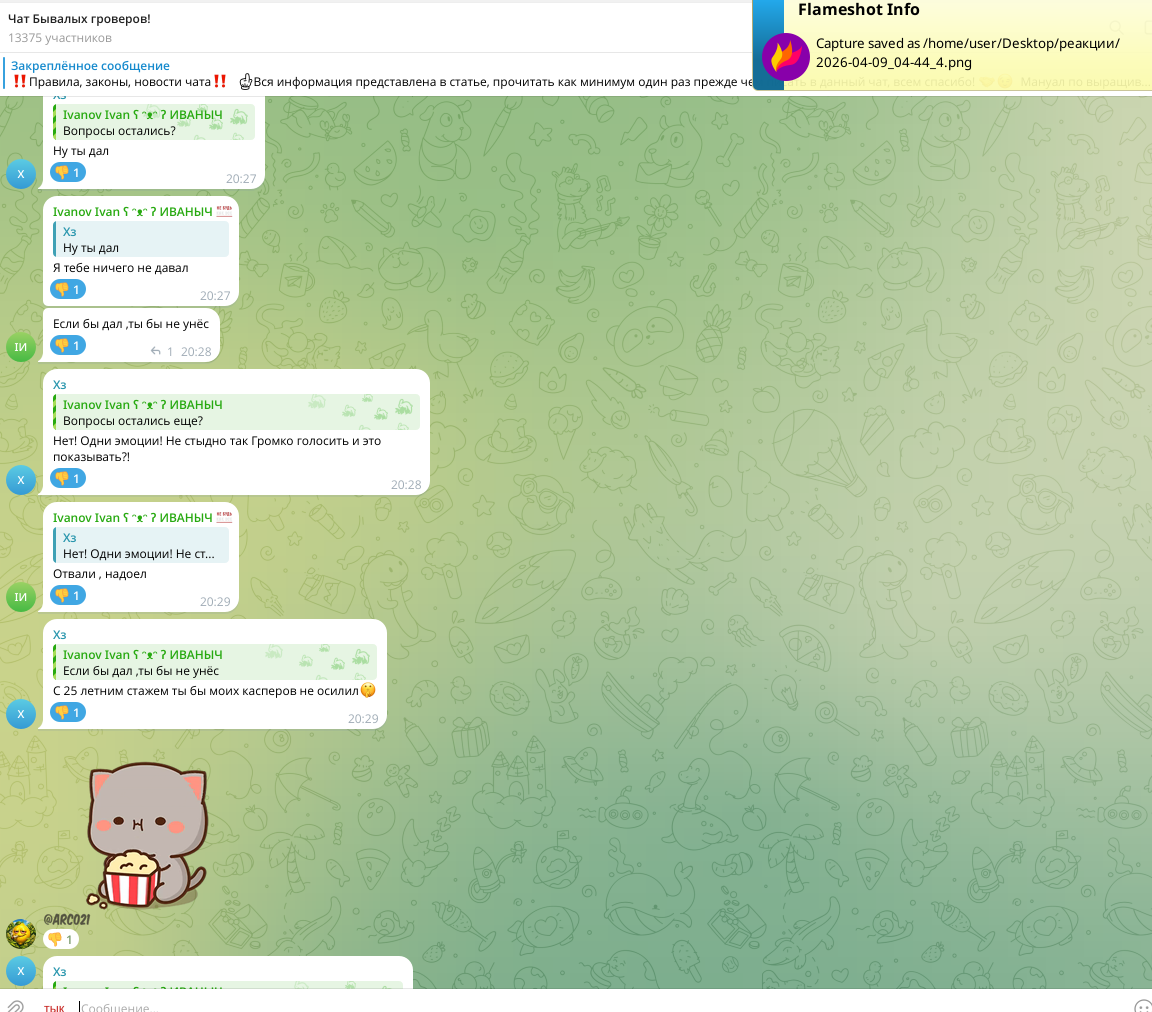This screenshot has height=1012, width=1152.
Task: Open X avatar beside 'С 25 летним стажем' message
Action: click(x=21, y=714)
